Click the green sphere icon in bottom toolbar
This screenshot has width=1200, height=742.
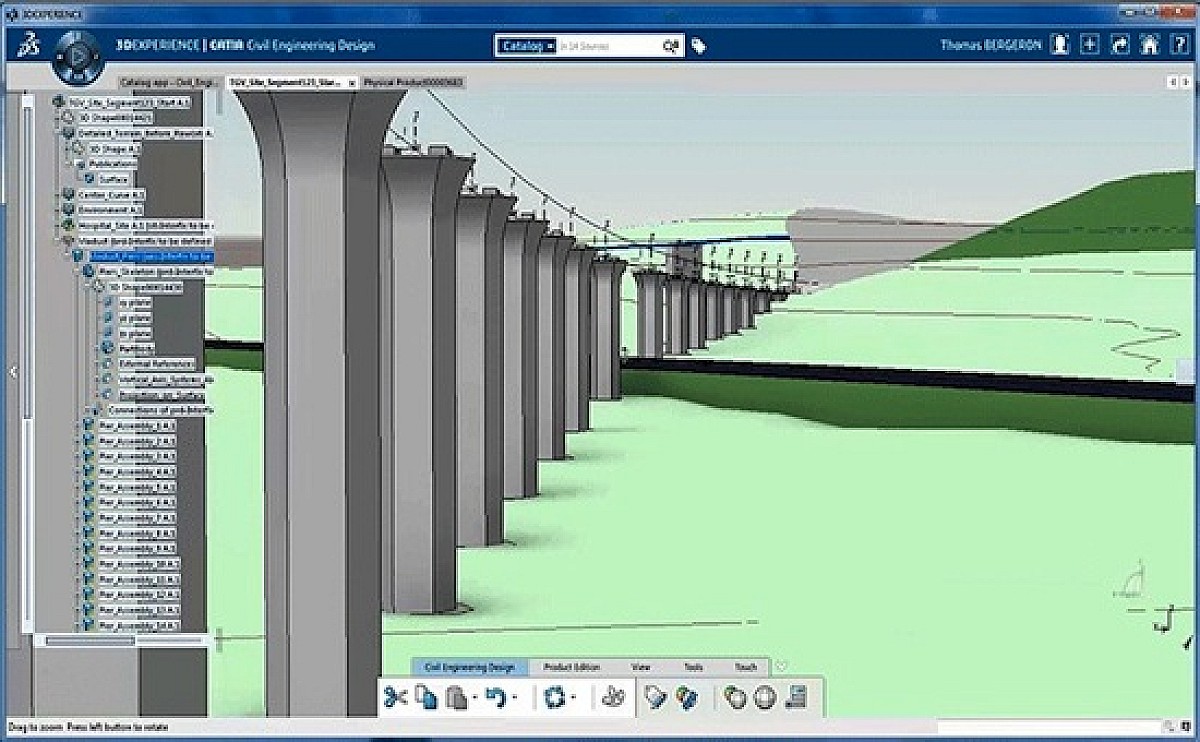tap(735, 697)
